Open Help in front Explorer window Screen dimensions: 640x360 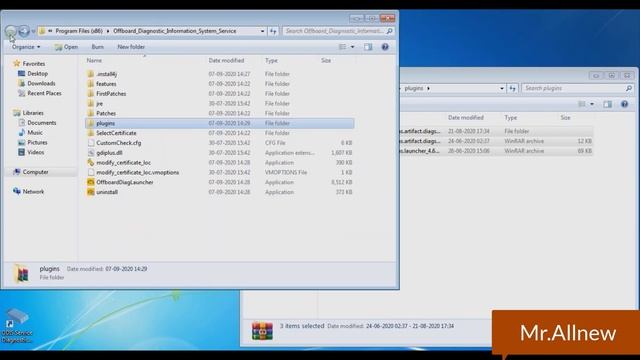(385, 47)
